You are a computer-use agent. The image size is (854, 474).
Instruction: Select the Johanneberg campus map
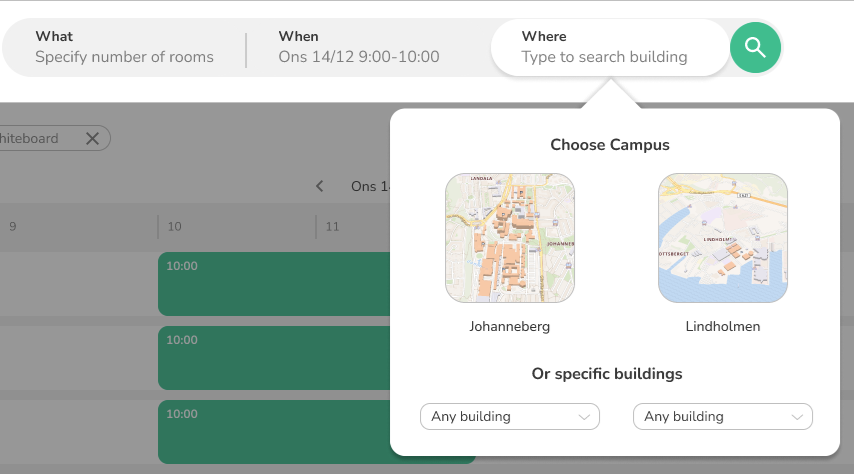(510, 238)
